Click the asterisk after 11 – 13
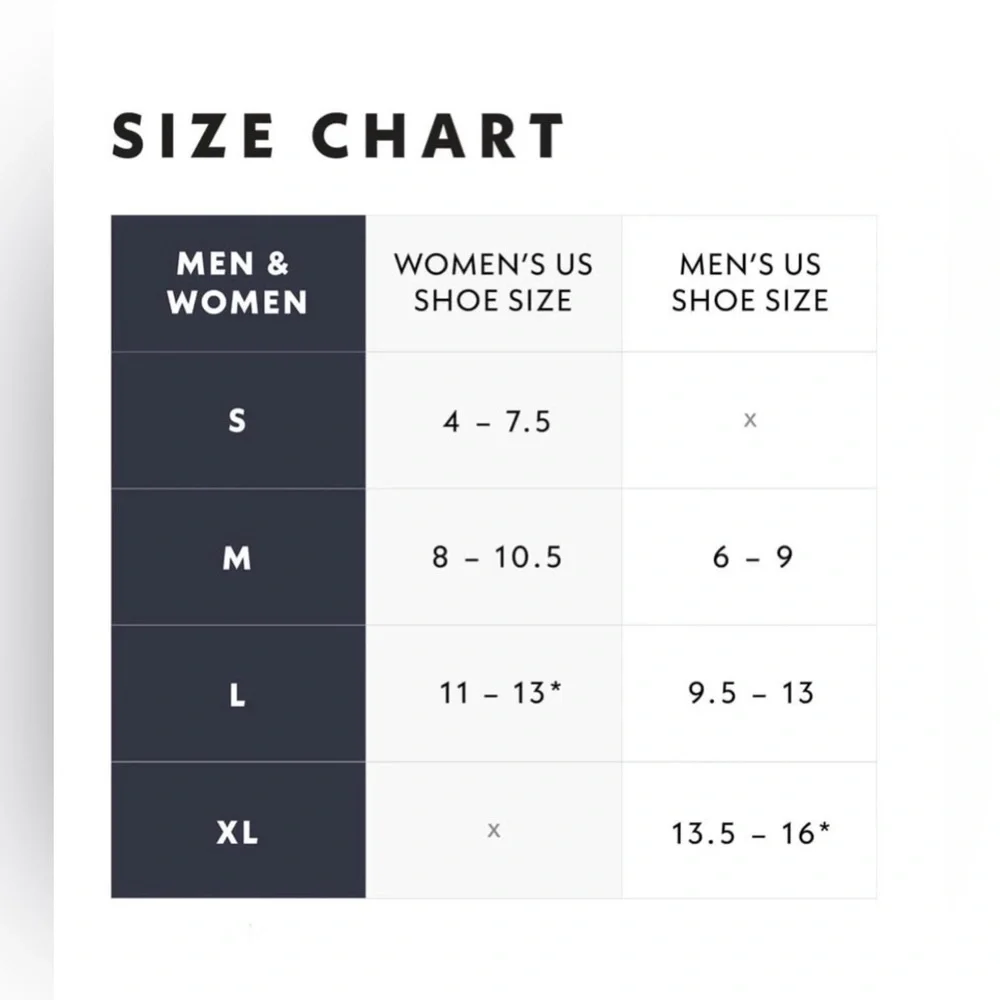 555,686
